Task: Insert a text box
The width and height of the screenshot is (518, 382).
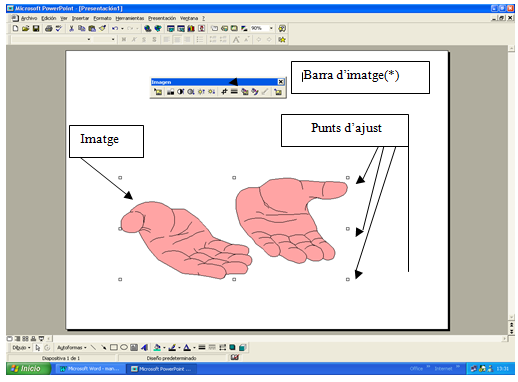Action: (134, 348)
